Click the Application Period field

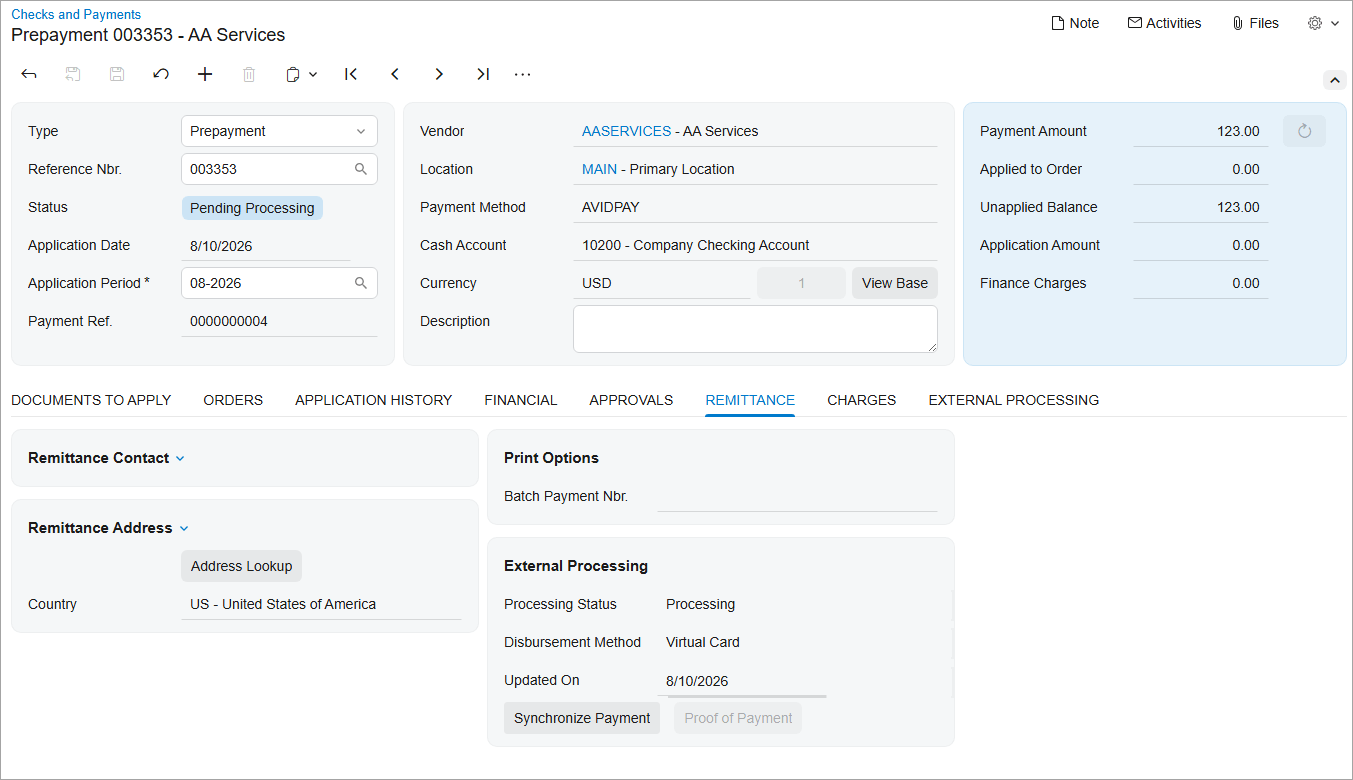[x=279, y=283]
